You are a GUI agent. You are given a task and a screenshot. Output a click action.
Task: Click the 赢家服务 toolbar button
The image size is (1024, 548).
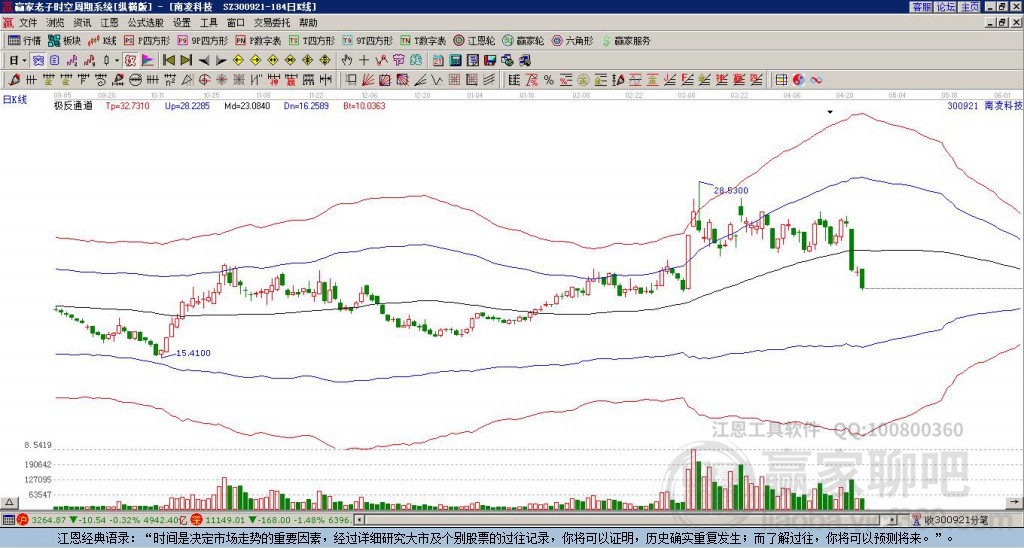point(626,40)
